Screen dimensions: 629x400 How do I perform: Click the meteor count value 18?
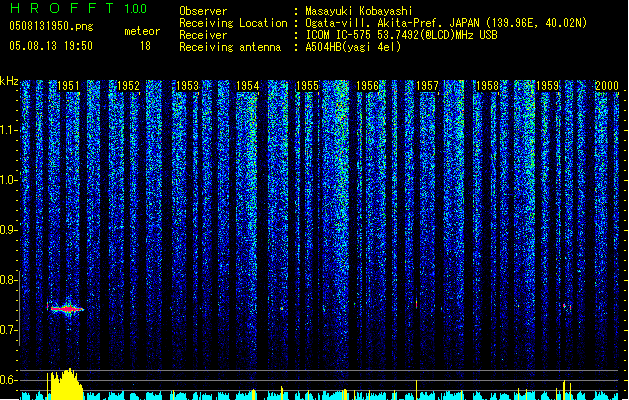click(x=145, y=46)
